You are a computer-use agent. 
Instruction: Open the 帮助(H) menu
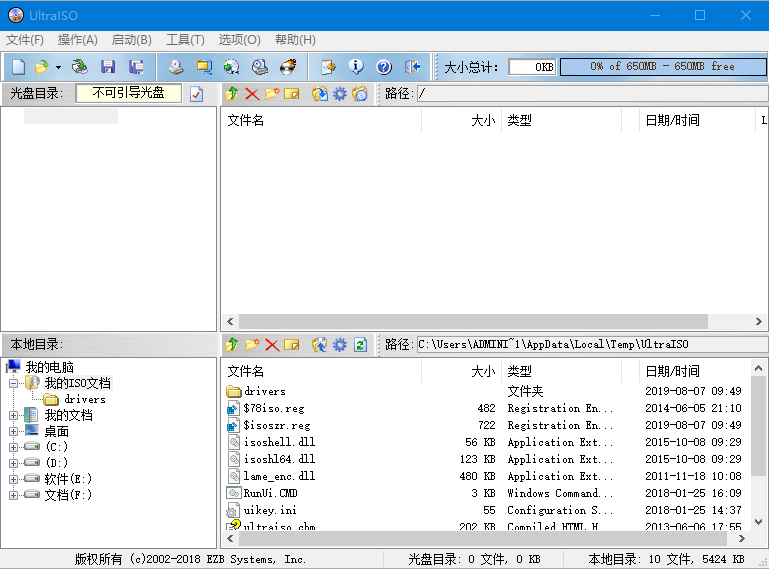pos(295,40)
